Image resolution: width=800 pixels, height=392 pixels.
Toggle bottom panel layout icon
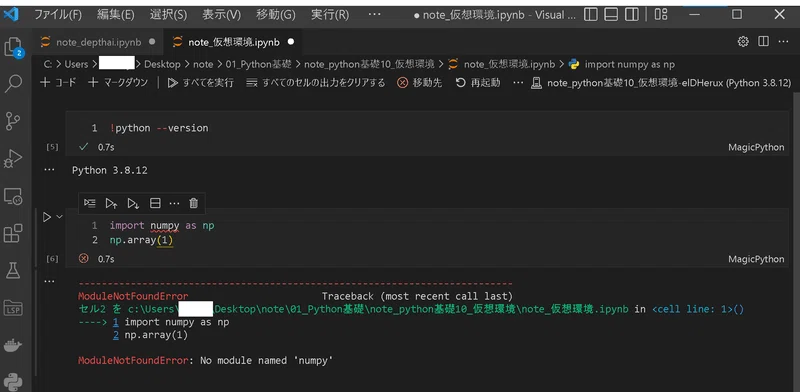coord(611,14)
